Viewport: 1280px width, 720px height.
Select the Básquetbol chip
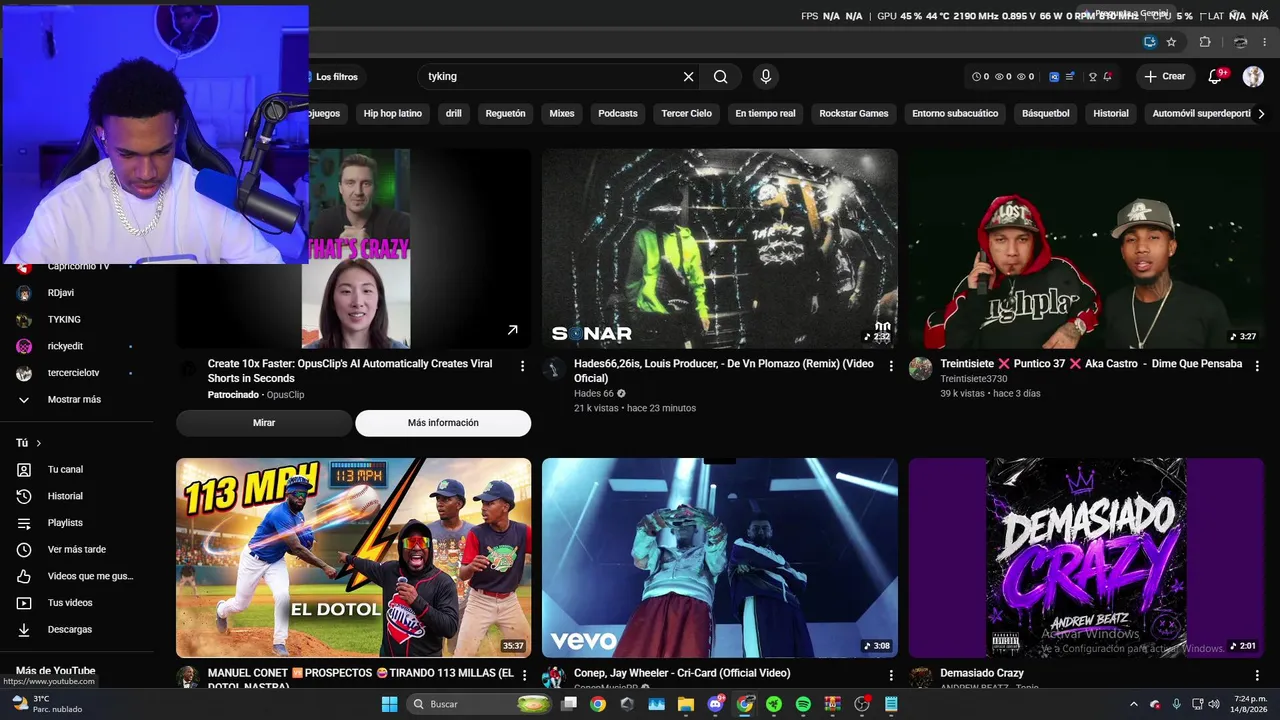(x=1046, y=114)
